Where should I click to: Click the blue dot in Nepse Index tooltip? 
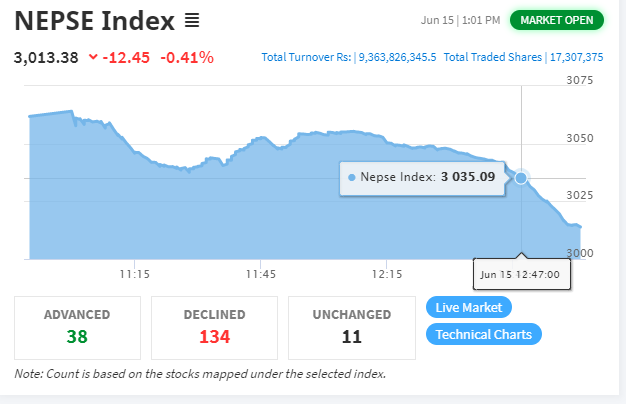(351, 178)
